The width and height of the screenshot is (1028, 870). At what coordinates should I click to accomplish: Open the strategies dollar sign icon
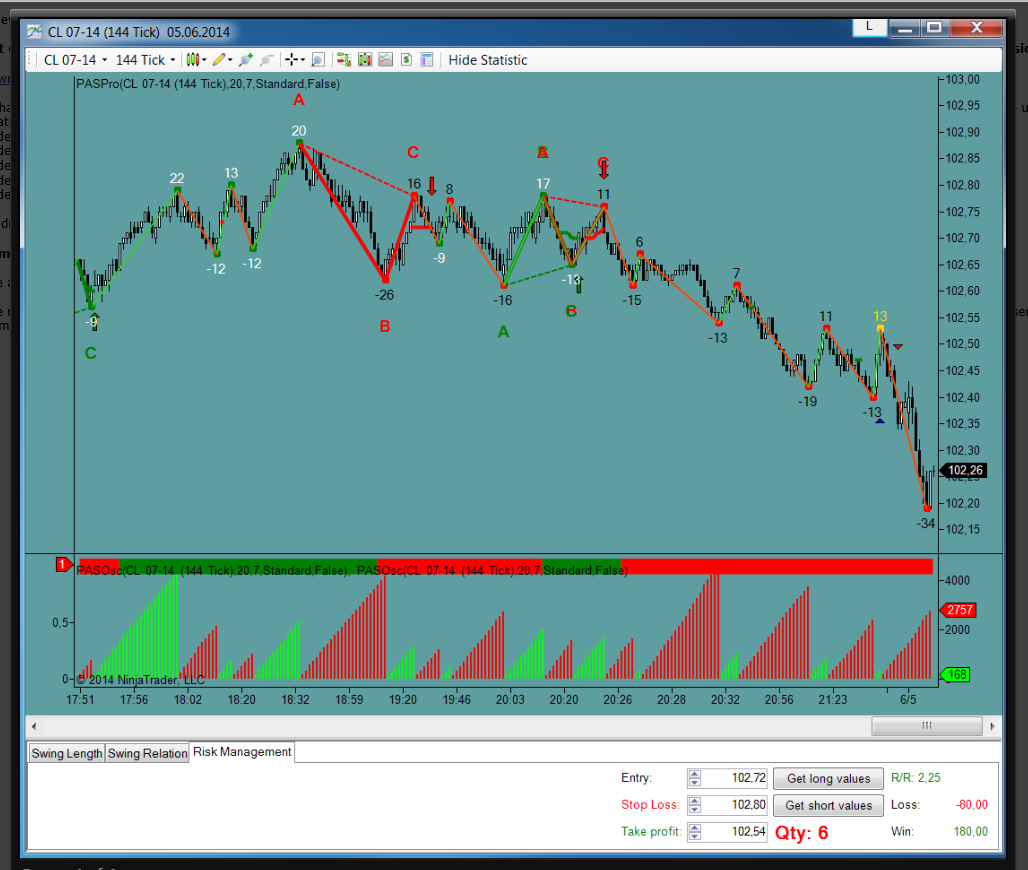pyautogui.click(x=406, y=60)
